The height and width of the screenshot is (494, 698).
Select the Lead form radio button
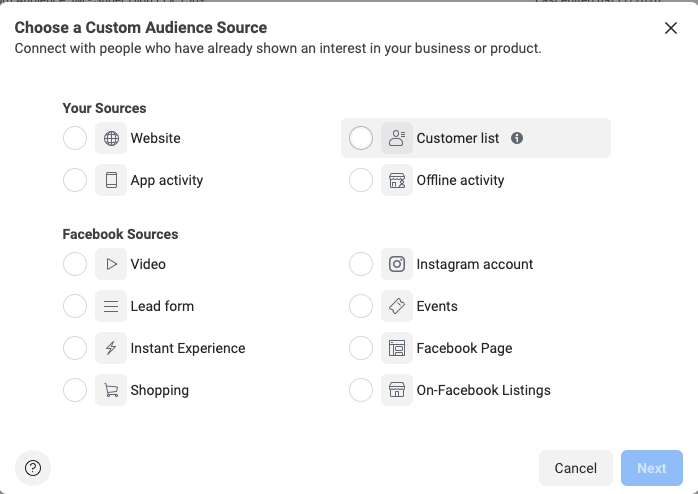pos(75,306)
